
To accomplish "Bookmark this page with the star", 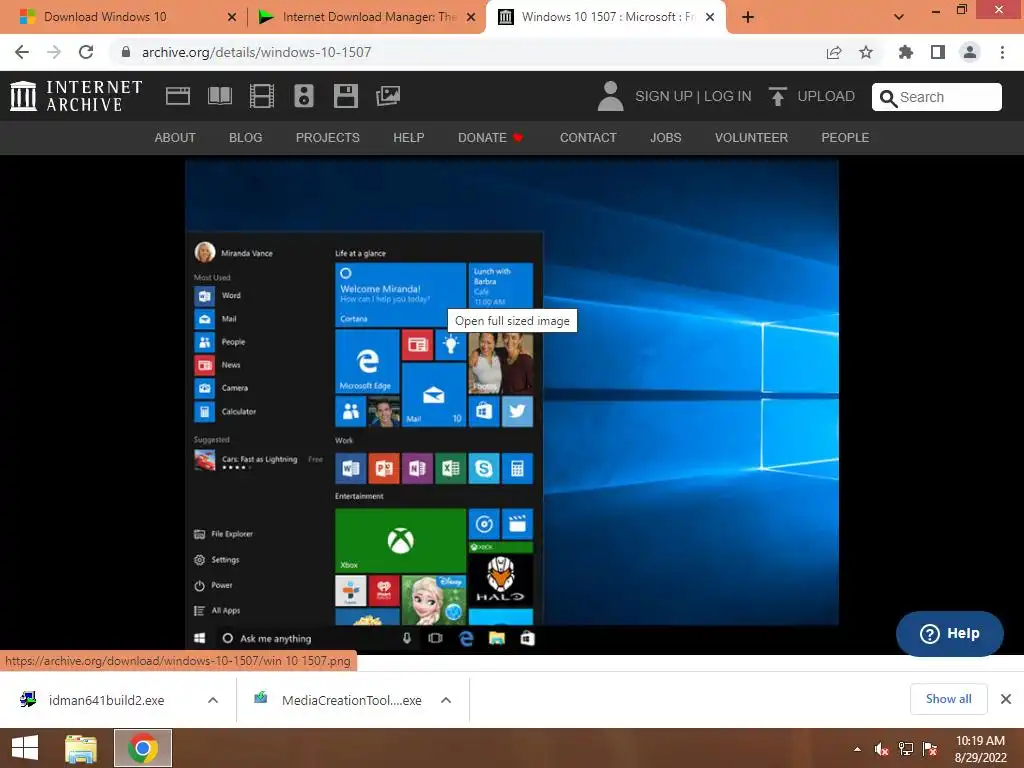I will [x=866, y=52].
